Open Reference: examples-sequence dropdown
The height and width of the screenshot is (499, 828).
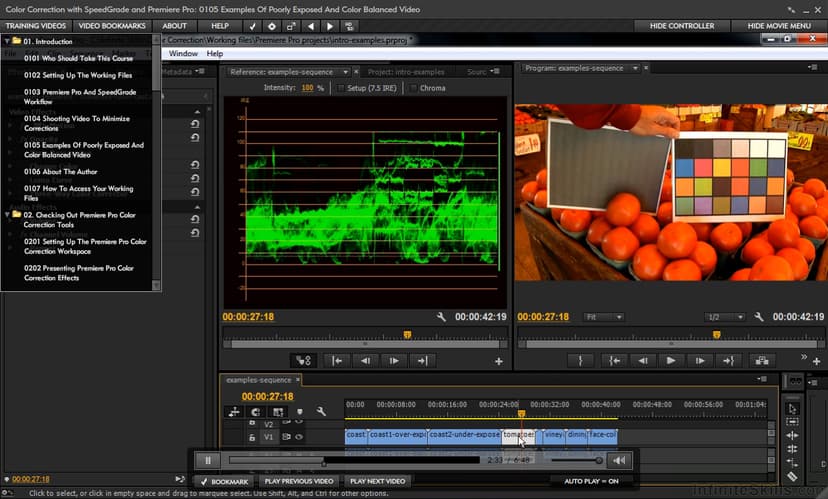click(345, 72)
